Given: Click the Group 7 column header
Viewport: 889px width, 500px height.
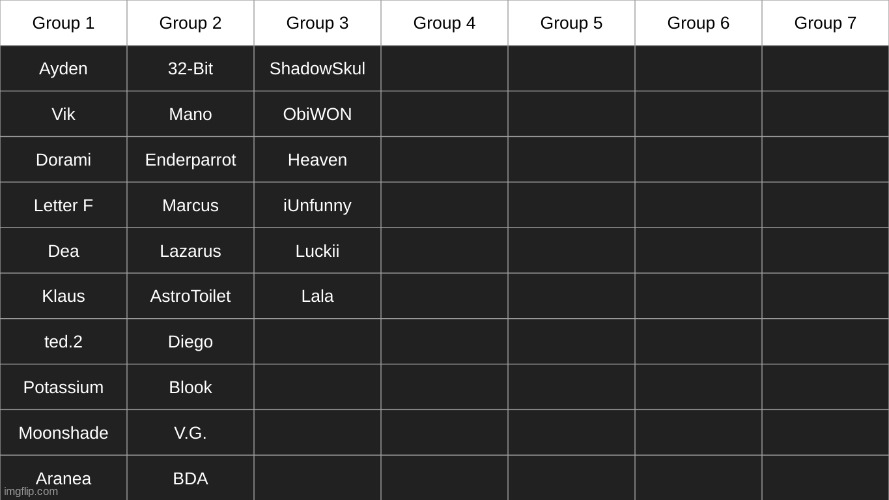Looking at the screenshot, I should pos(825,23).
